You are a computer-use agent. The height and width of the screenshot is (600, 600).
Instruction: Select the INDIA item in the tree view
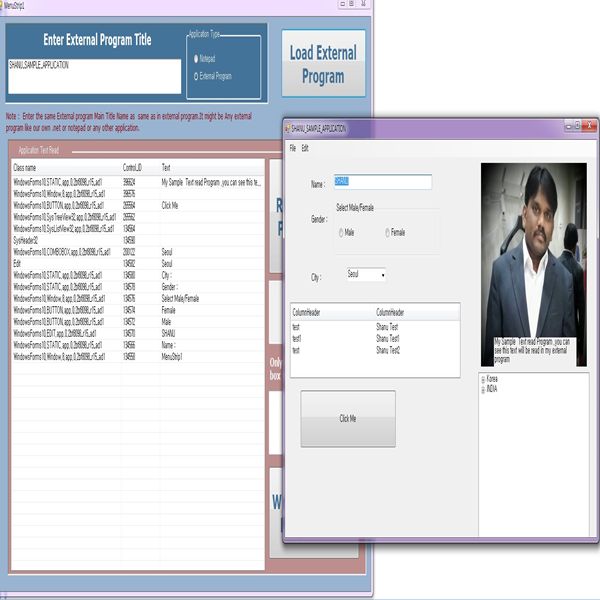(x=492, y=389)
